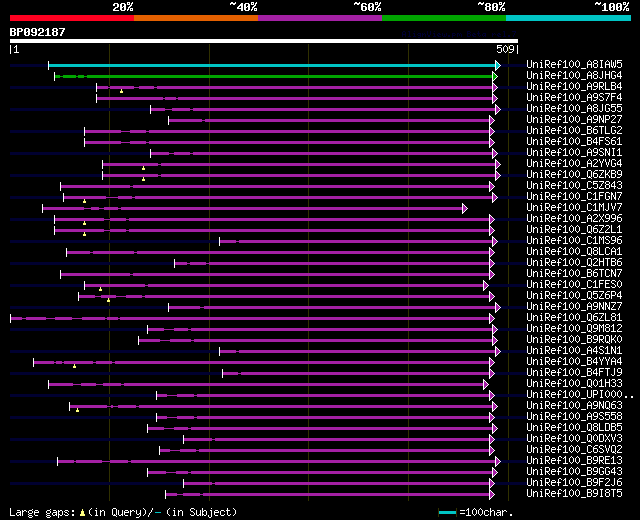Image resolution: width=640 pixels, height=520 pixels.
Task: Select the UniRef100_A9S558 label
Action: [574, 417]
